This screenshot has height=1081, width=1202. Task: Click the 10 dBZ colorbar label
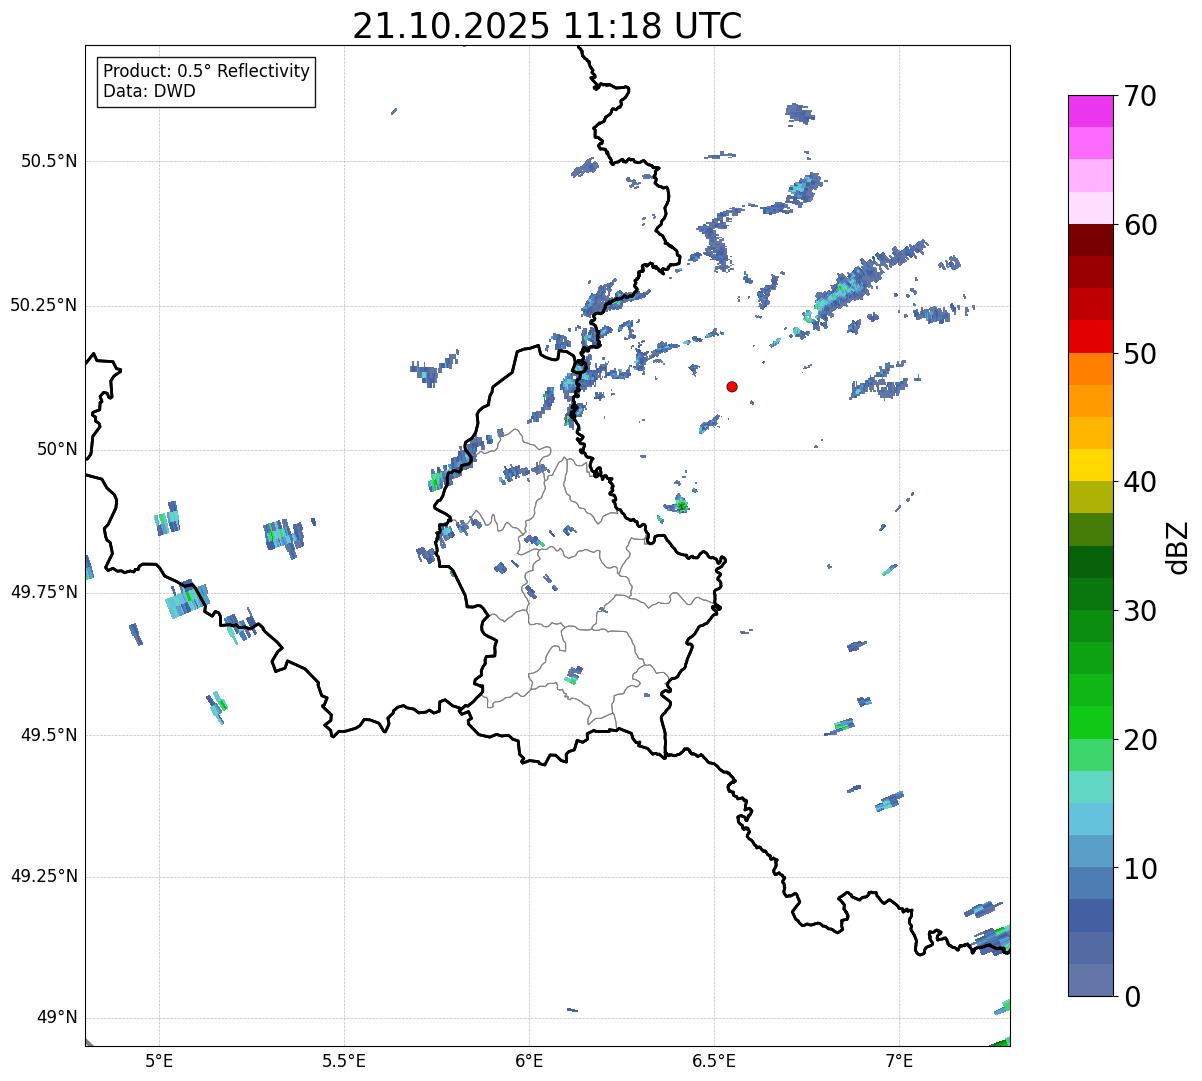click(x=1140, y=868)
